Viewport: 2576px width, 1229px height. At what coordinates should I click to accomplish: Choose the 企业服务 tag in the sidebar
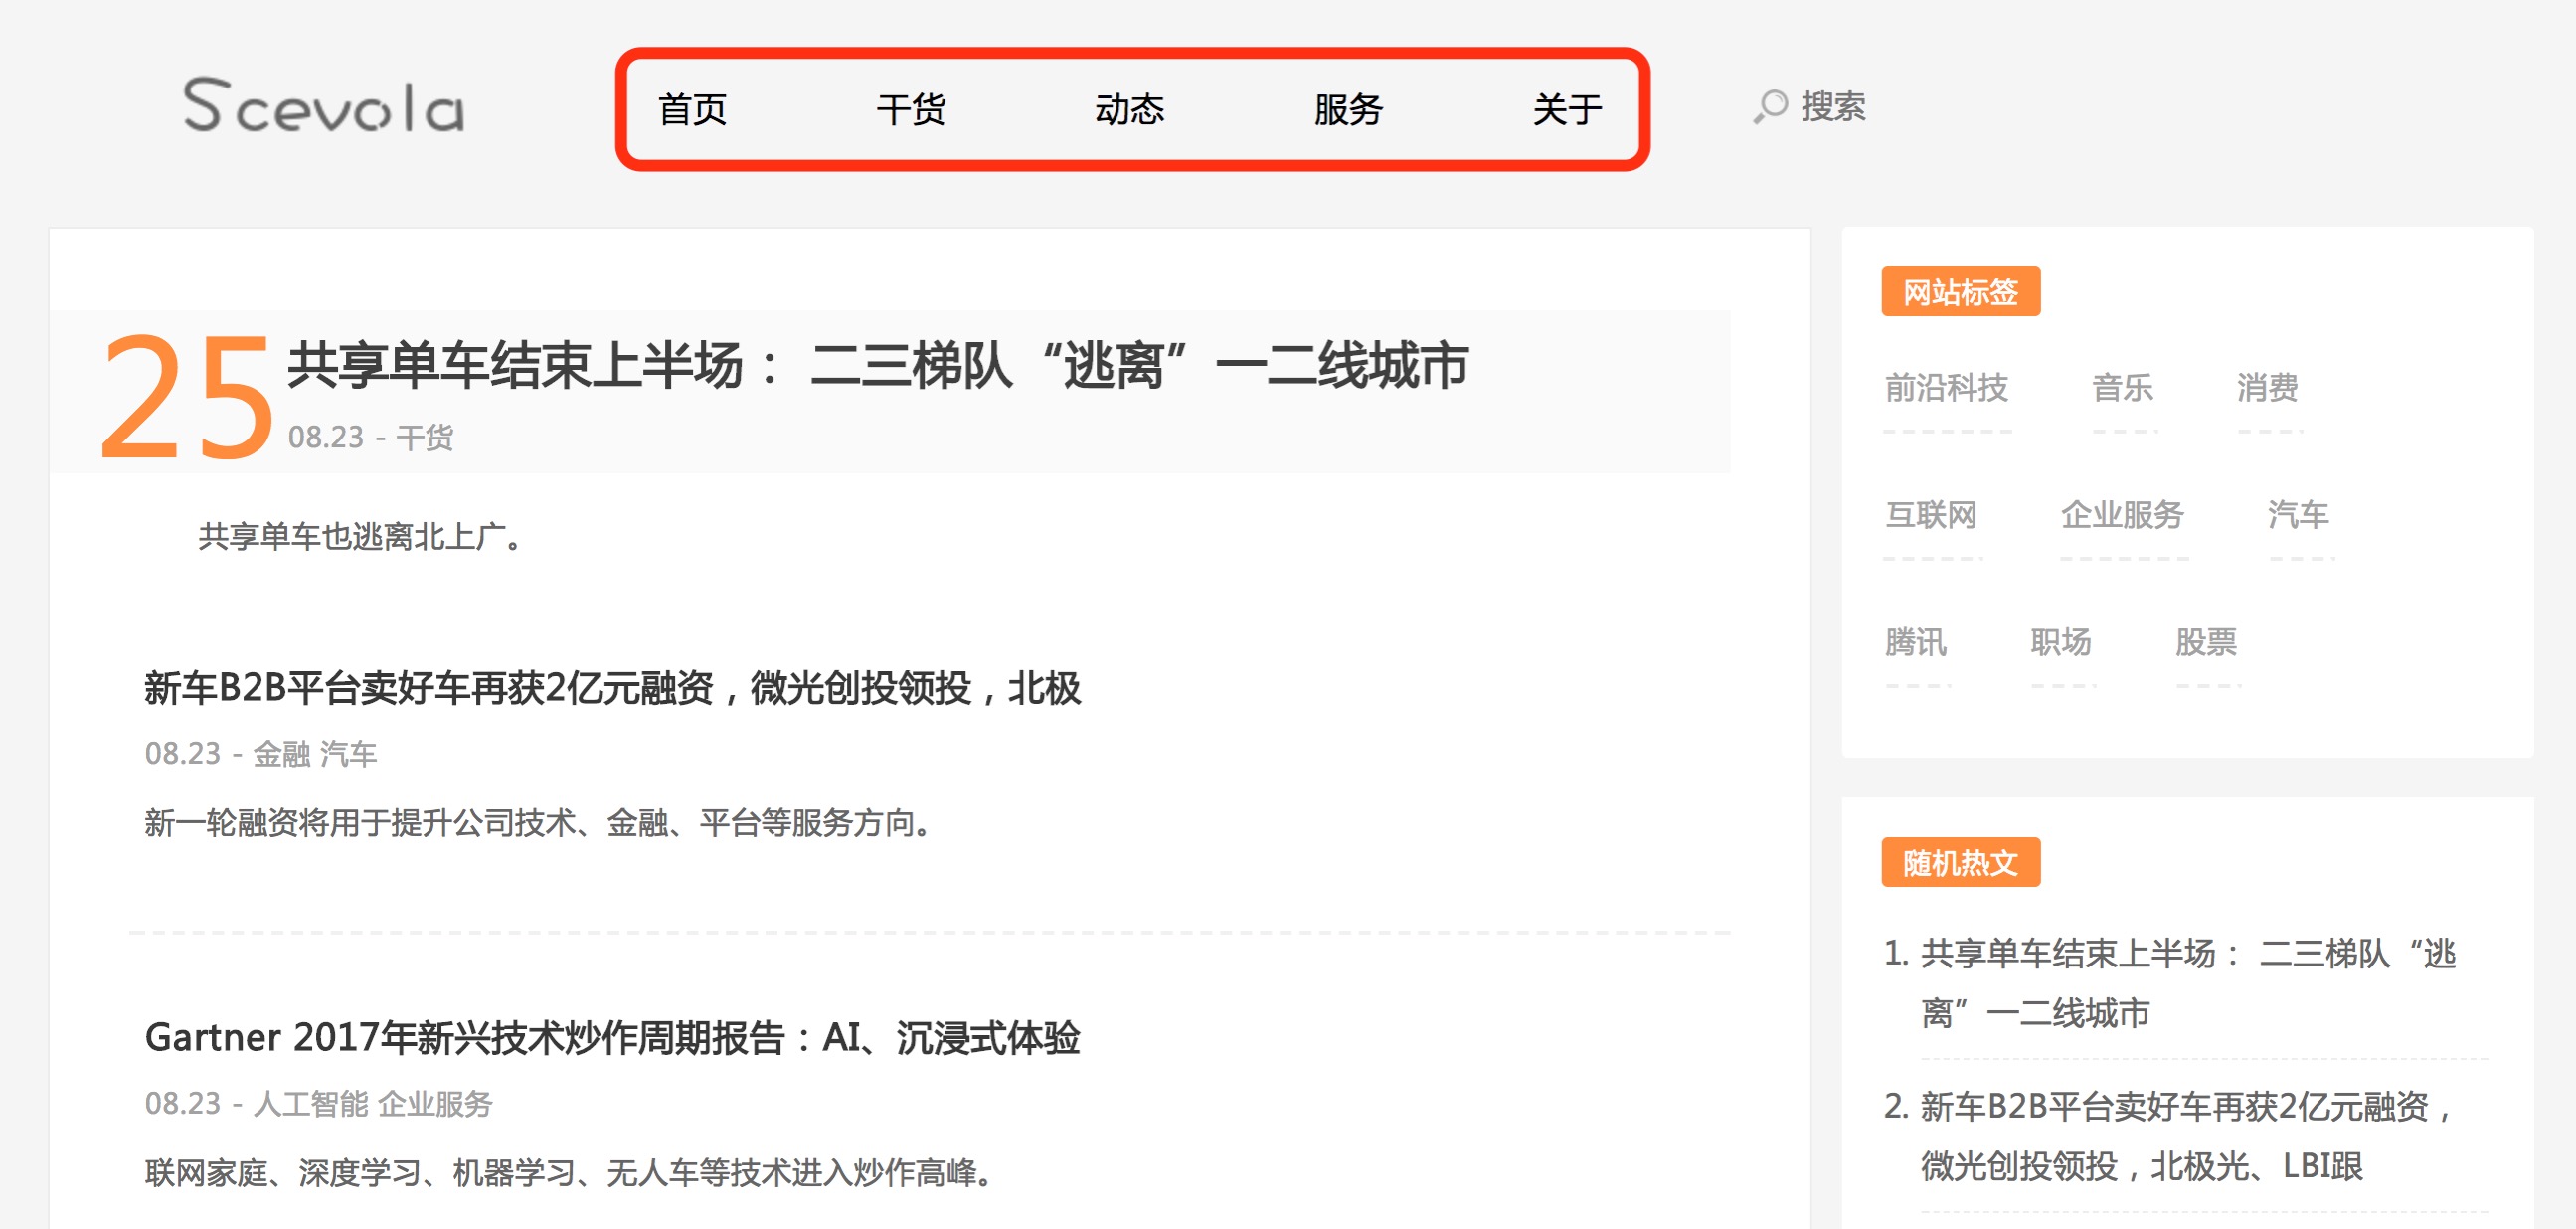(2122, 515)
